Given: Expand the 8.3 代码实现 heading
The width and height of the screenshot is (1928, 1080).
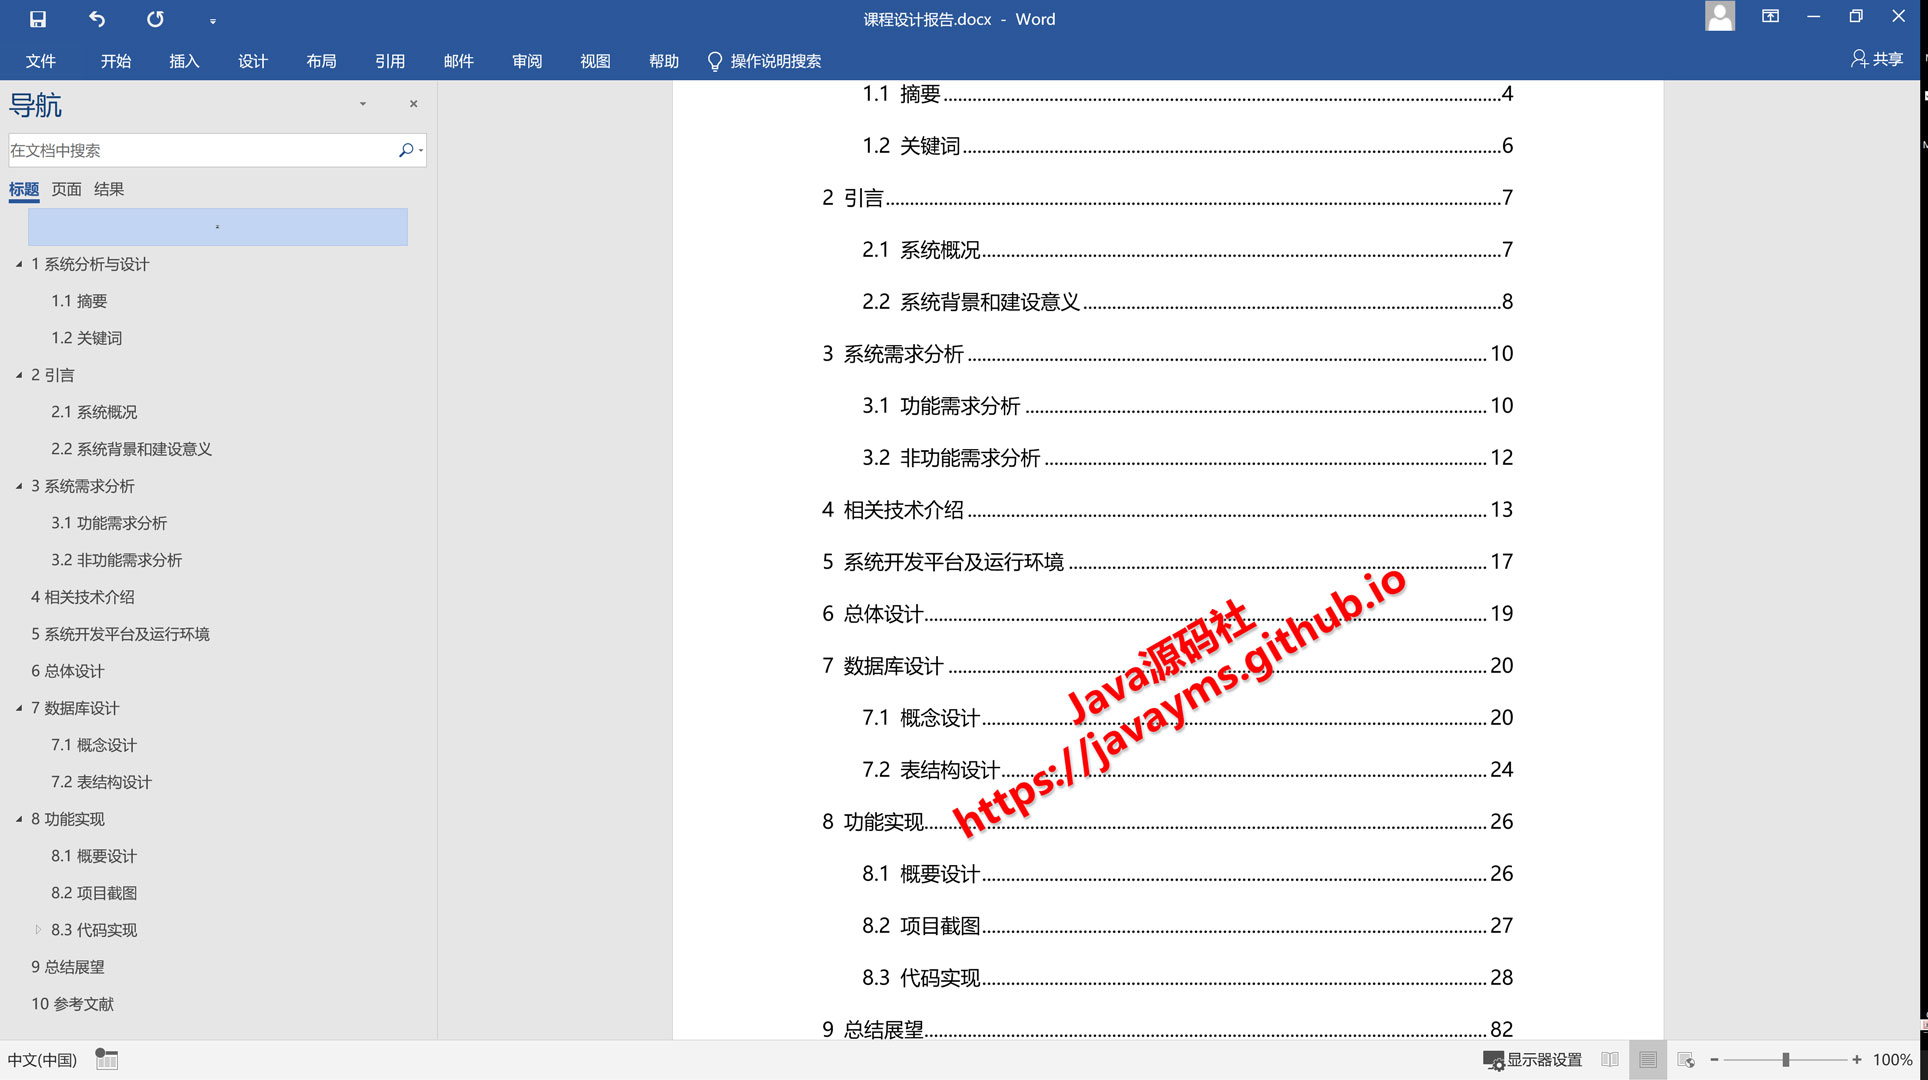Looking at the screenshot, I should coord(38,930).
